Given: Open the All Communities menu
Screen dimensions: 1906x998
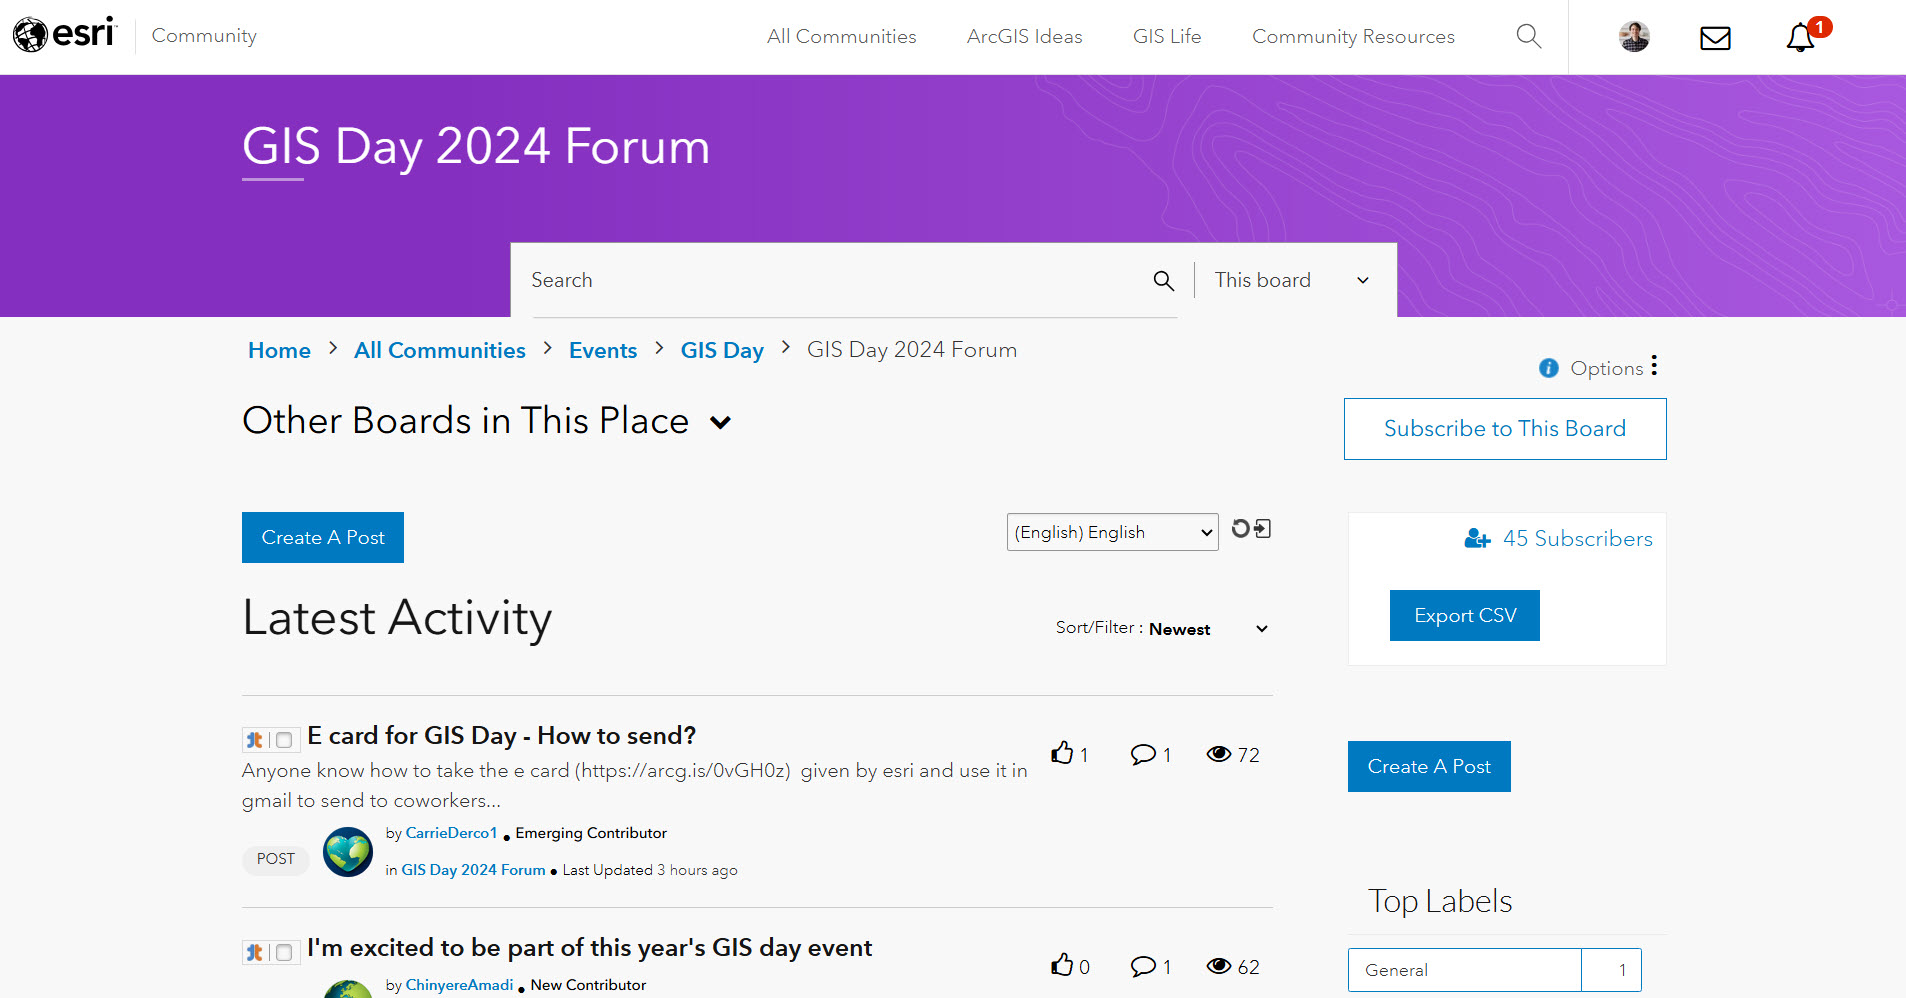Looking at the screenshot, I should (x=841, y=36).
